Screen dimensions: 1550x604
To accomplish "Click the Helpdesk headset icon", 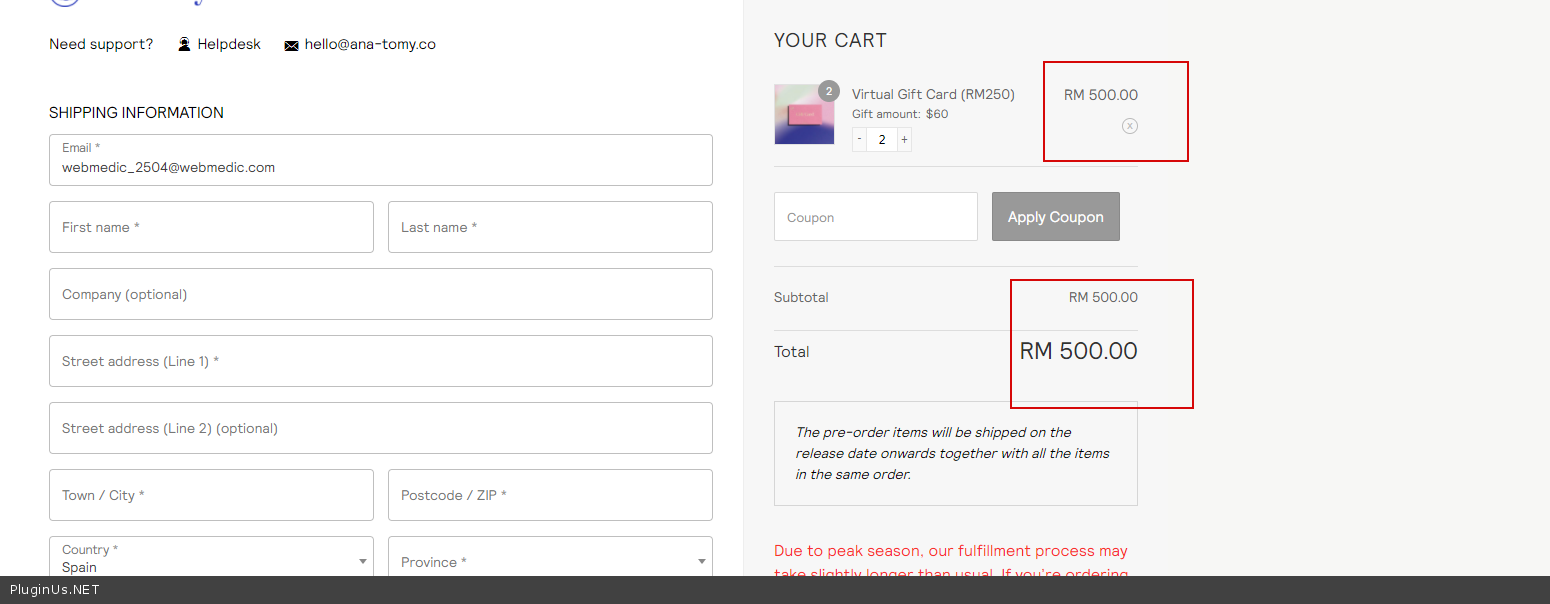I will coord(184,44).
